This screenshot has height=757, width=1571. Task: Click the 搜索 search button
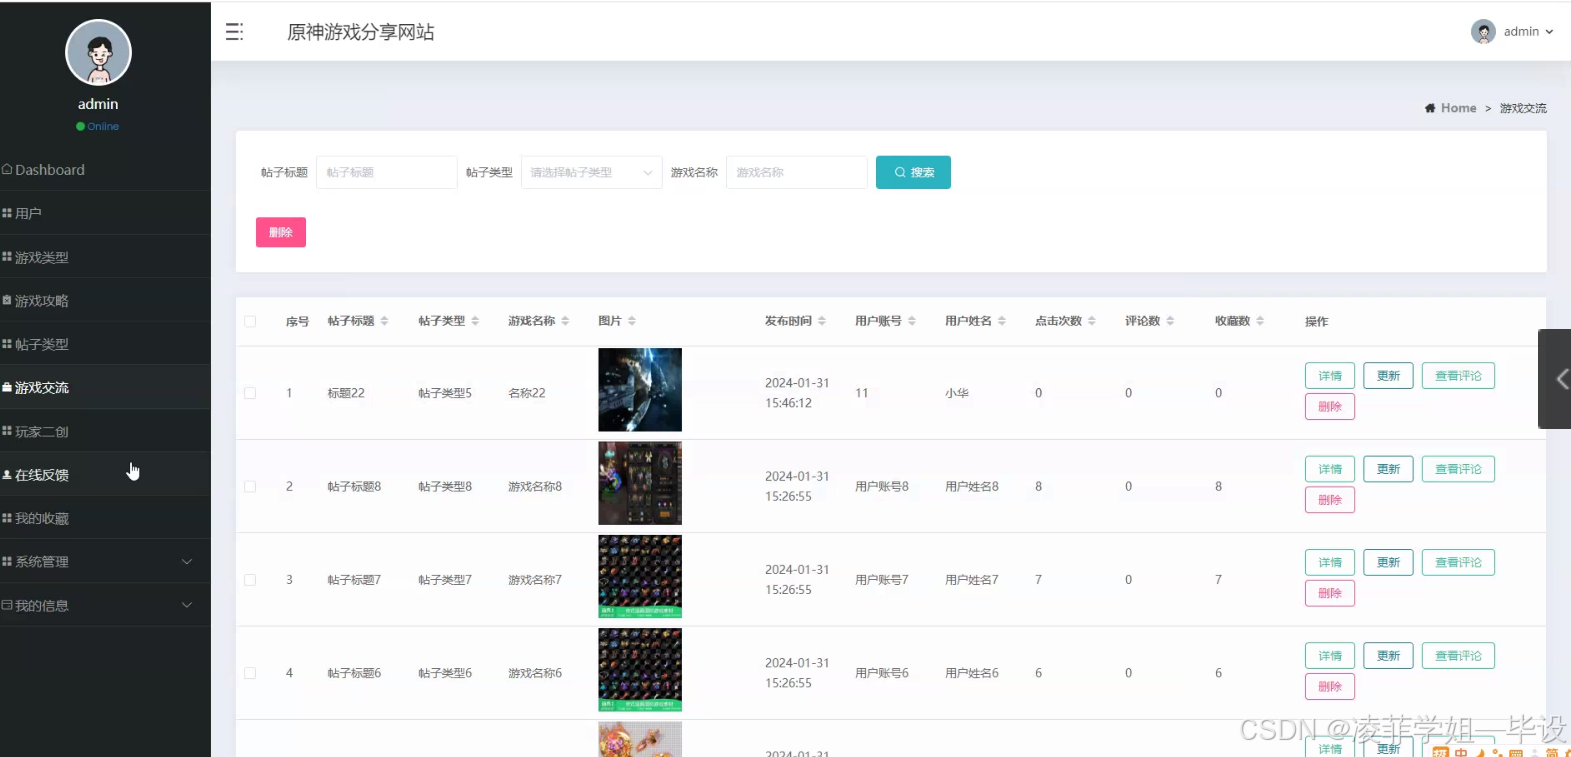click(x=913, y=172)
